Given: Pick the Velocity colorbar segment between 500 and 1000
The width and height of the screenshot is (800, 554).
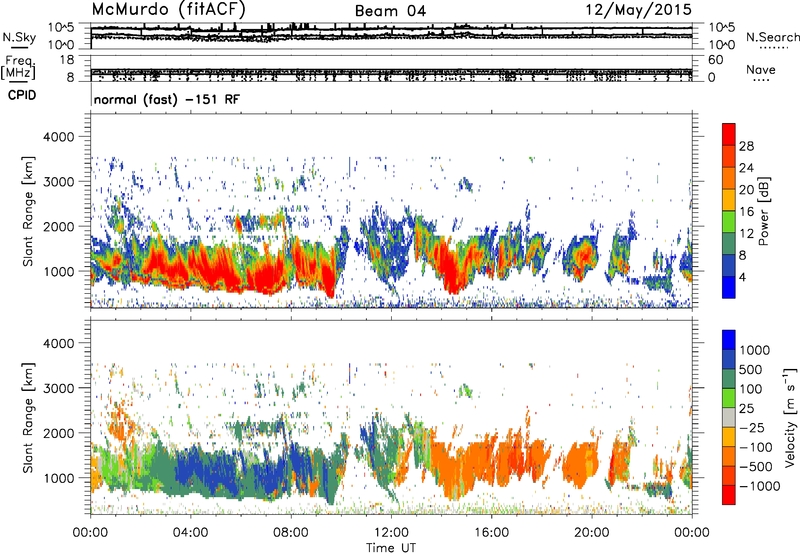Looking at the screenshot, I should (729, 359).
